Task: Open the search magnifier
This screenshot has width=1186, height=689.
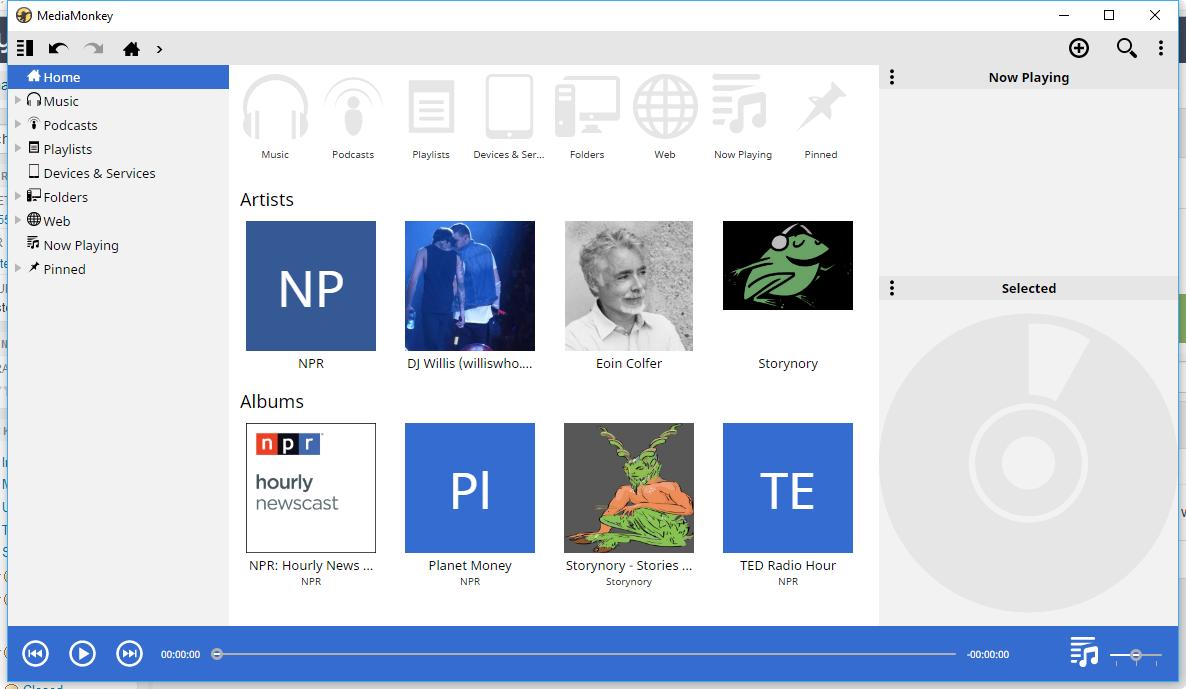Action: point(1126,48)
